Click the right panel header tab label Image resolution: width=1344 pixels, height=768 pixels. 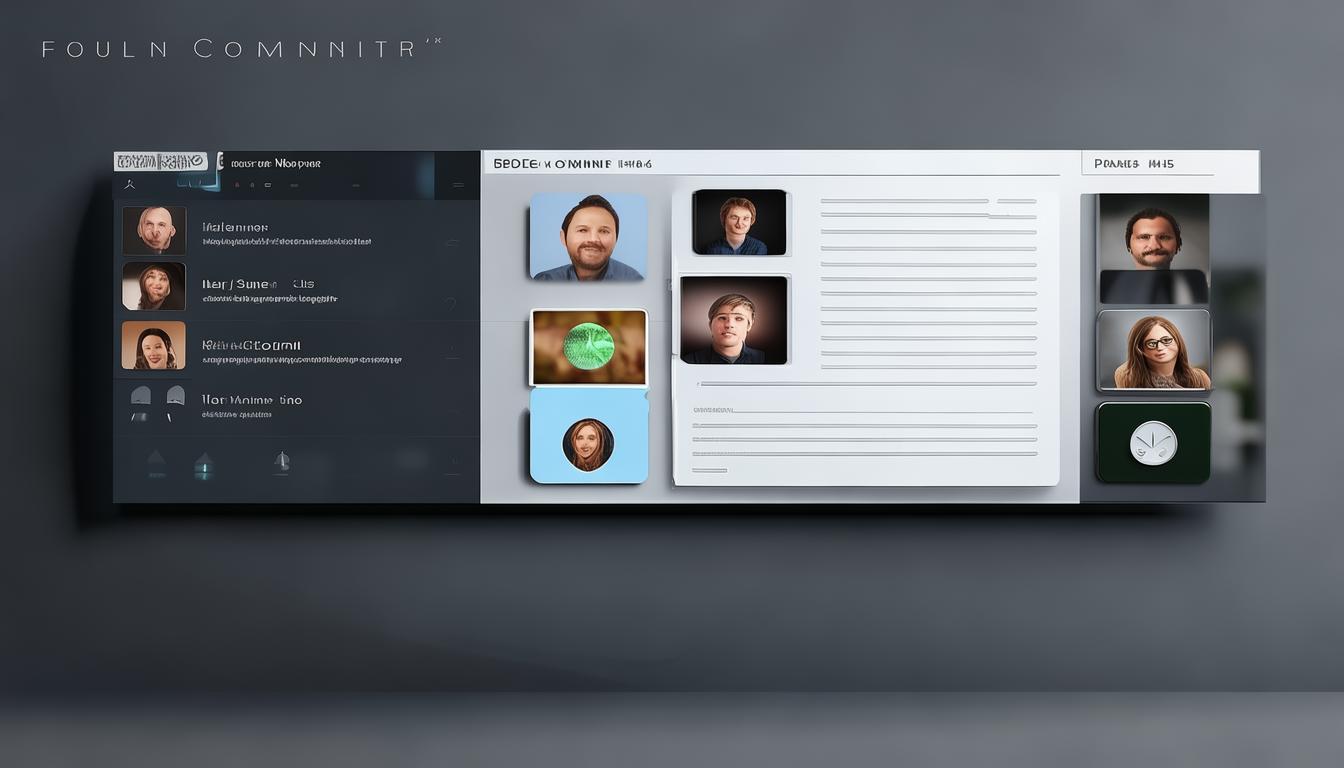coord(1134,164)
